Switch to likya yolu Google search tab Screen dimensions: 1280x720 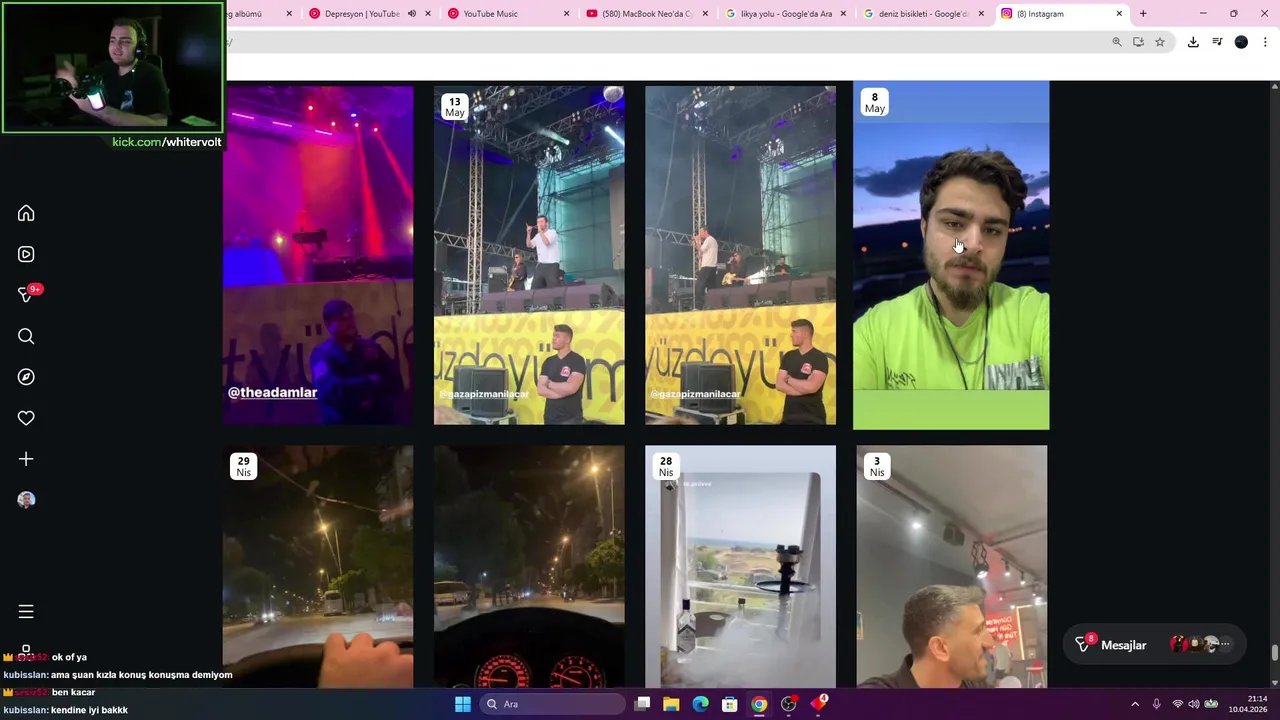pos(785,14)
